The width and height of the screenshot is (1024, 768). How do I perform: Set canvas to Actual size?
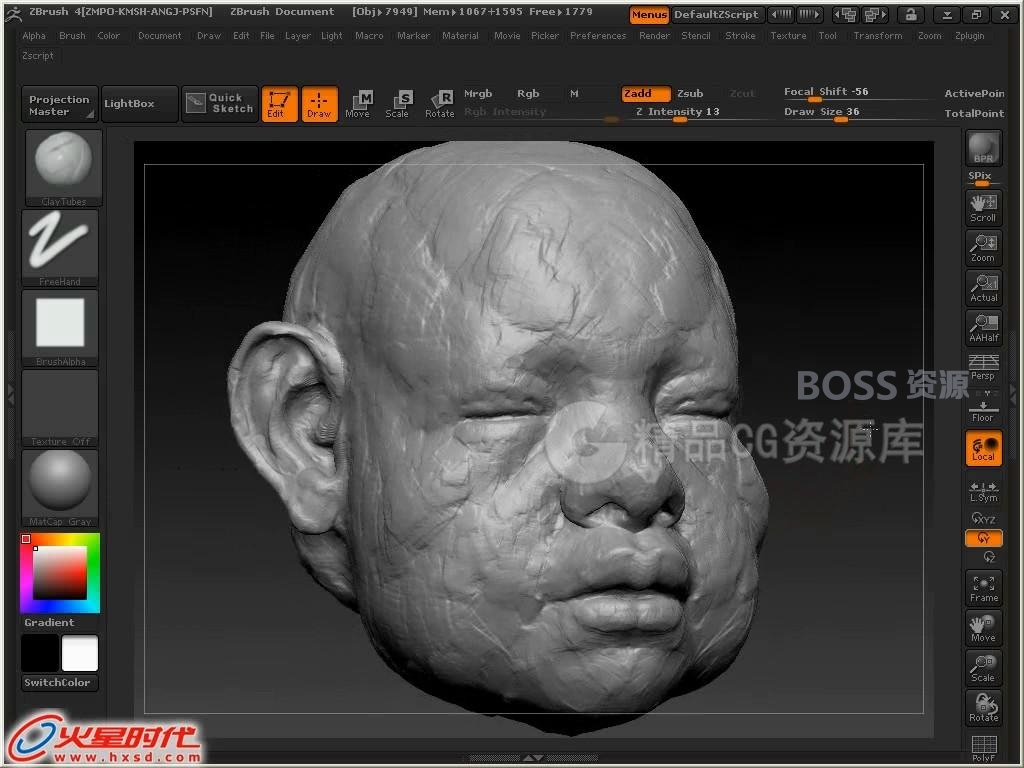pyautogui.click(x=984, y=288)
